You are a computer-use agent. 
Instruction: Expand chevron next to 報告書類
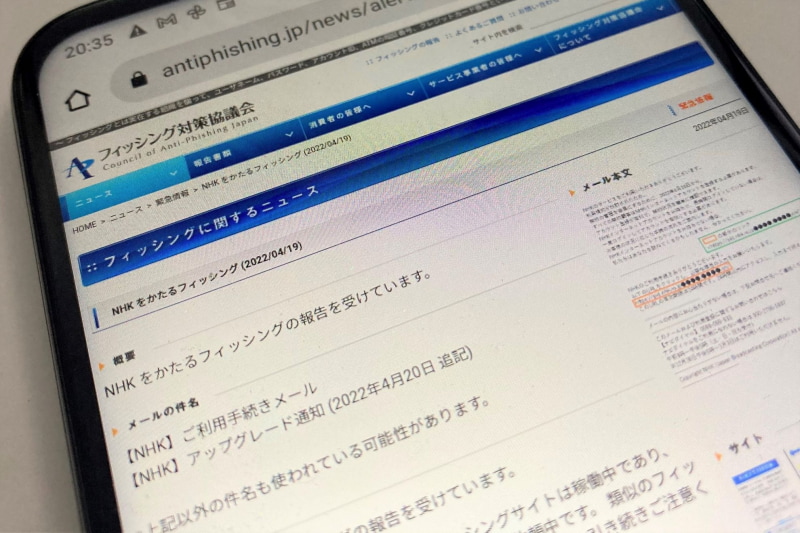[289, 135]
